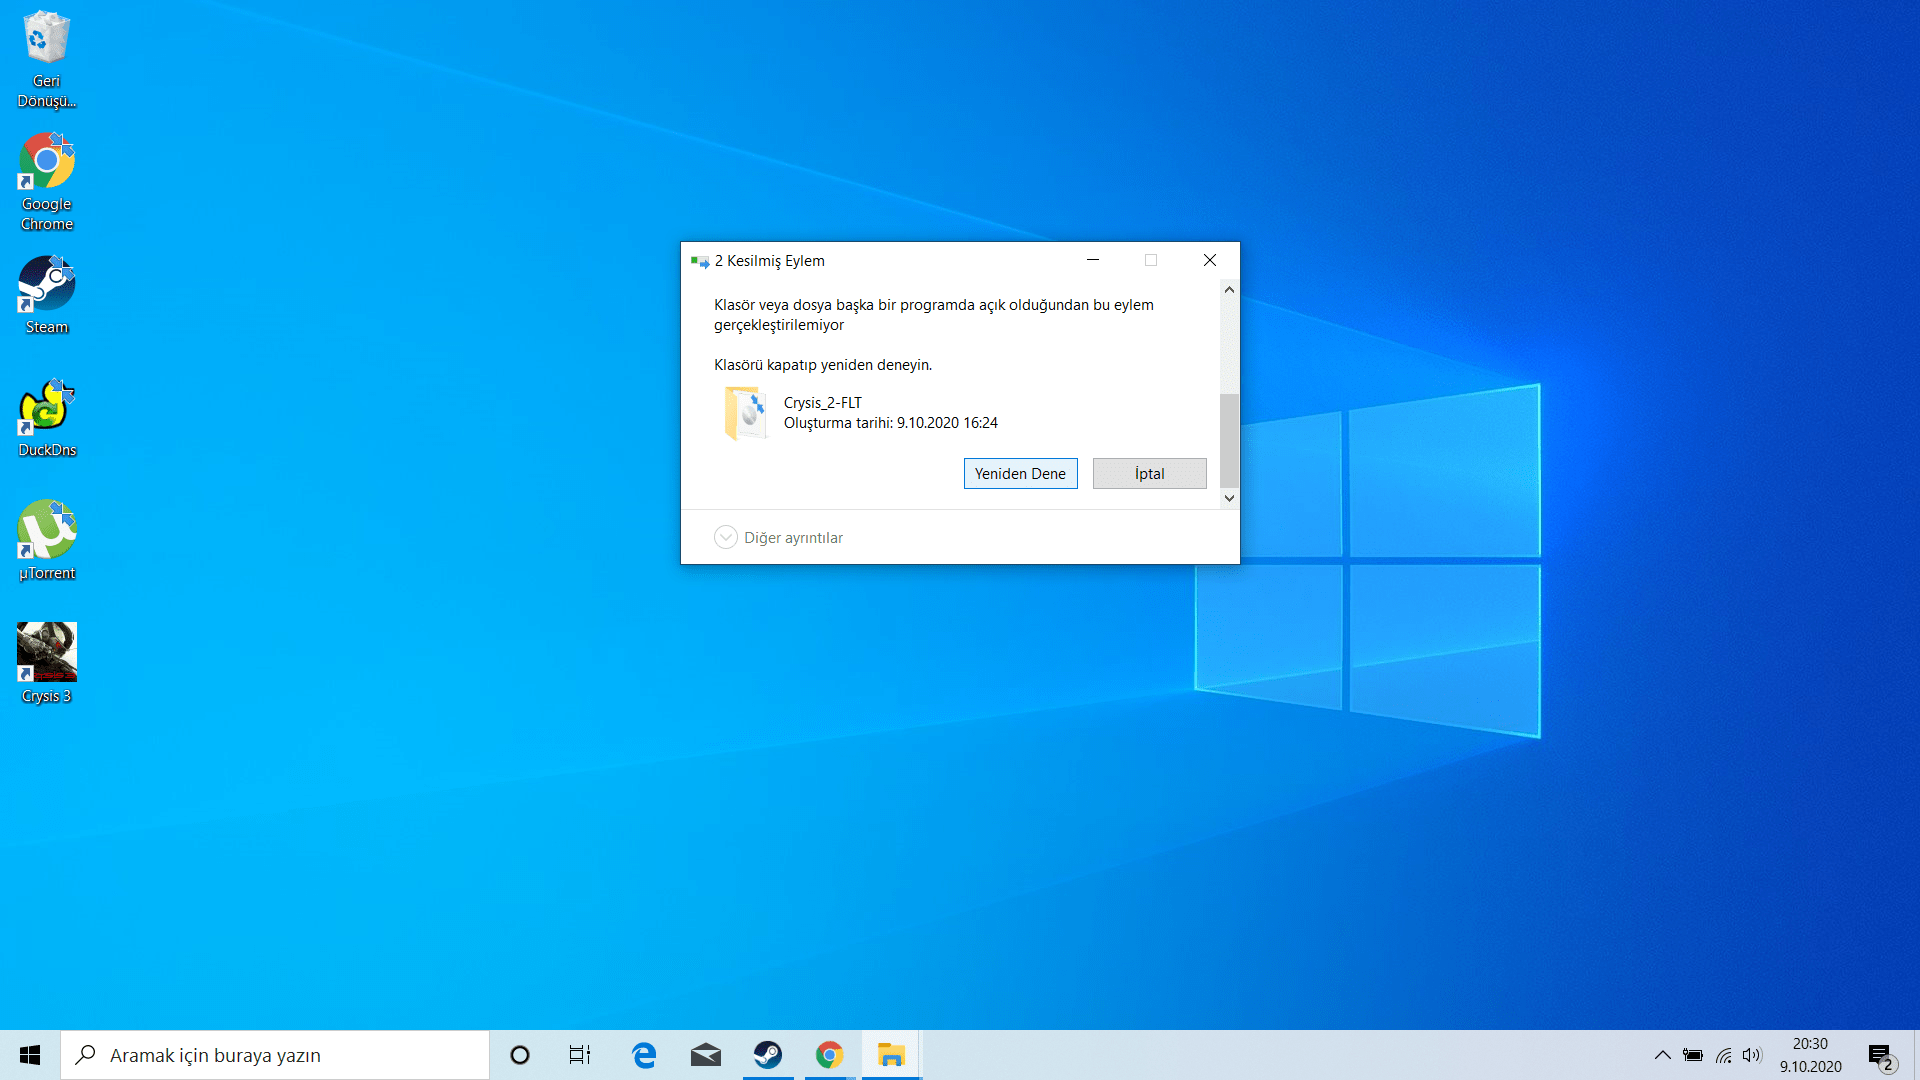
Task: Click the dialog scrollbar up arrow
Action: coord(1229,290)
